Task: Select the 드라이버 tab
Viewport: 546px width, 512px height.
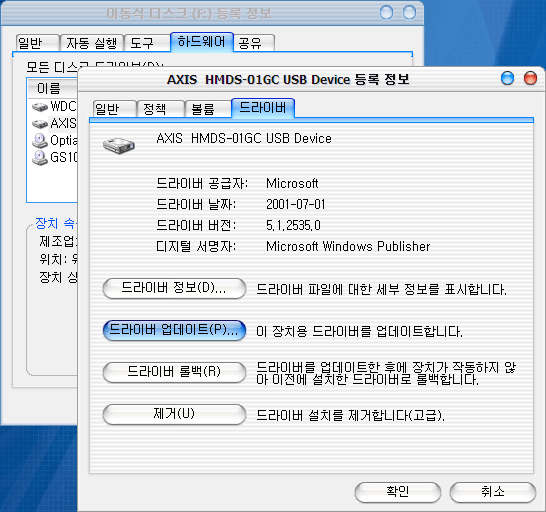Action: [x=263, y=108]
